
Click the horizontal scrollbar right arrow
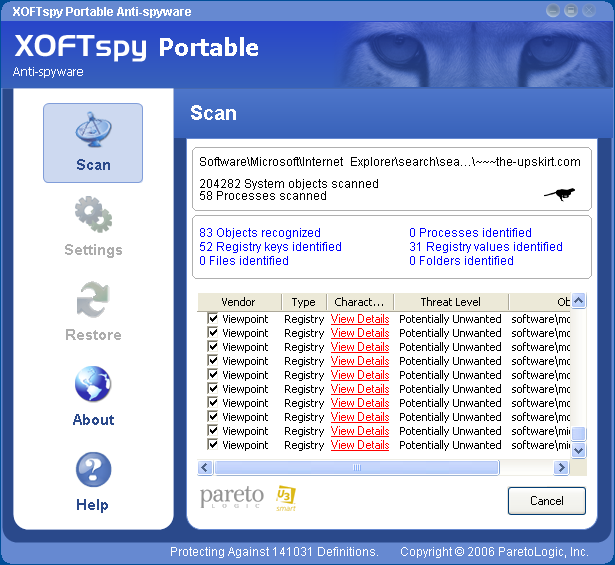561,467
